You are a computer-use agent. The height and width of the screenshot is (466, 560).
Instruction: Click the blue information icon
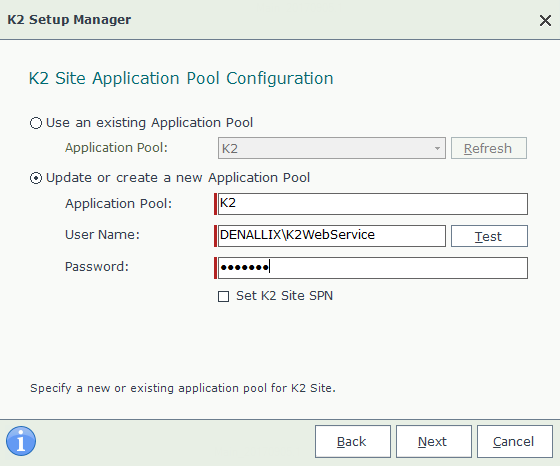21,441
